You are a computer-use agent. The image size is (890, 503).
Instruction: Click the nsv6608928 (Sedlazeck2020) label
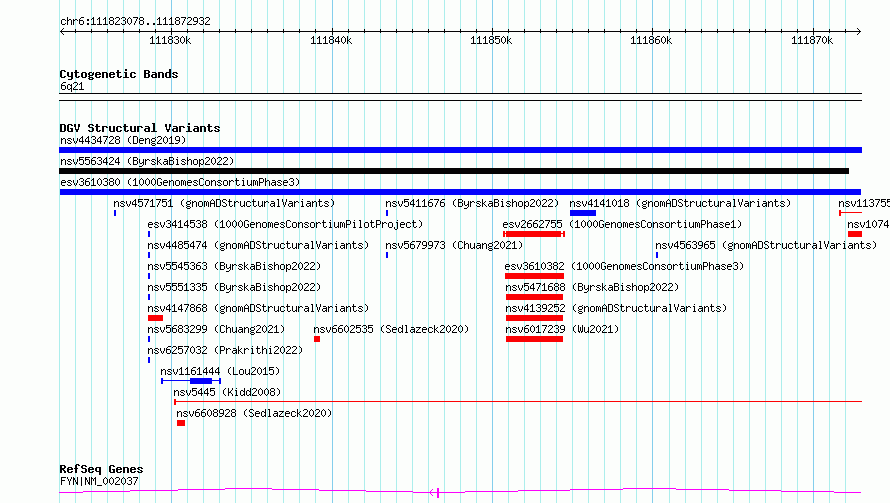click(x=254, y=413)
